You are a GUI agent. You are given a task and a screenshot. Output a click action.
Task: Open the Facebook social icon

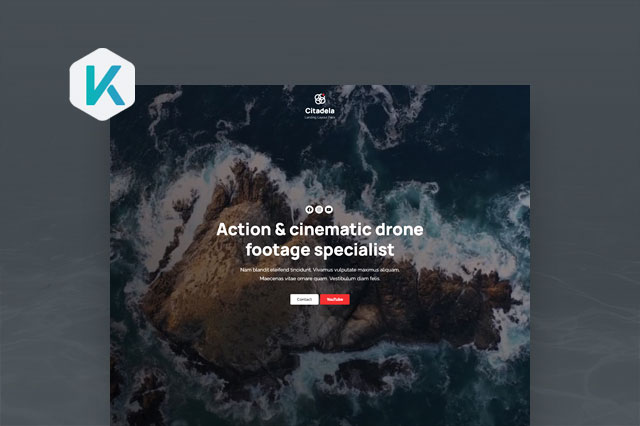pyautogui.click(x=309, y=209)
